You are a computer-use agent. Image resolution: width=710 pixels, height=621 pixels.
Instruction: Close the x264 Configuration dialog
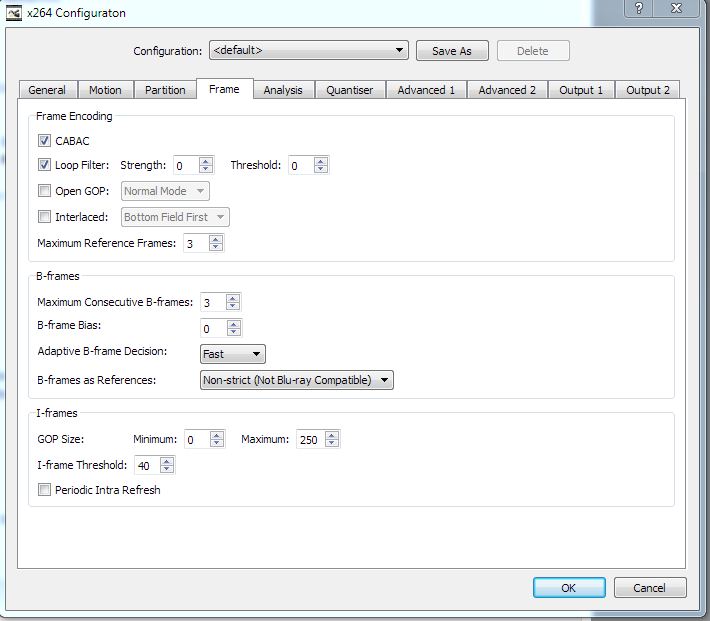[676, 8]
